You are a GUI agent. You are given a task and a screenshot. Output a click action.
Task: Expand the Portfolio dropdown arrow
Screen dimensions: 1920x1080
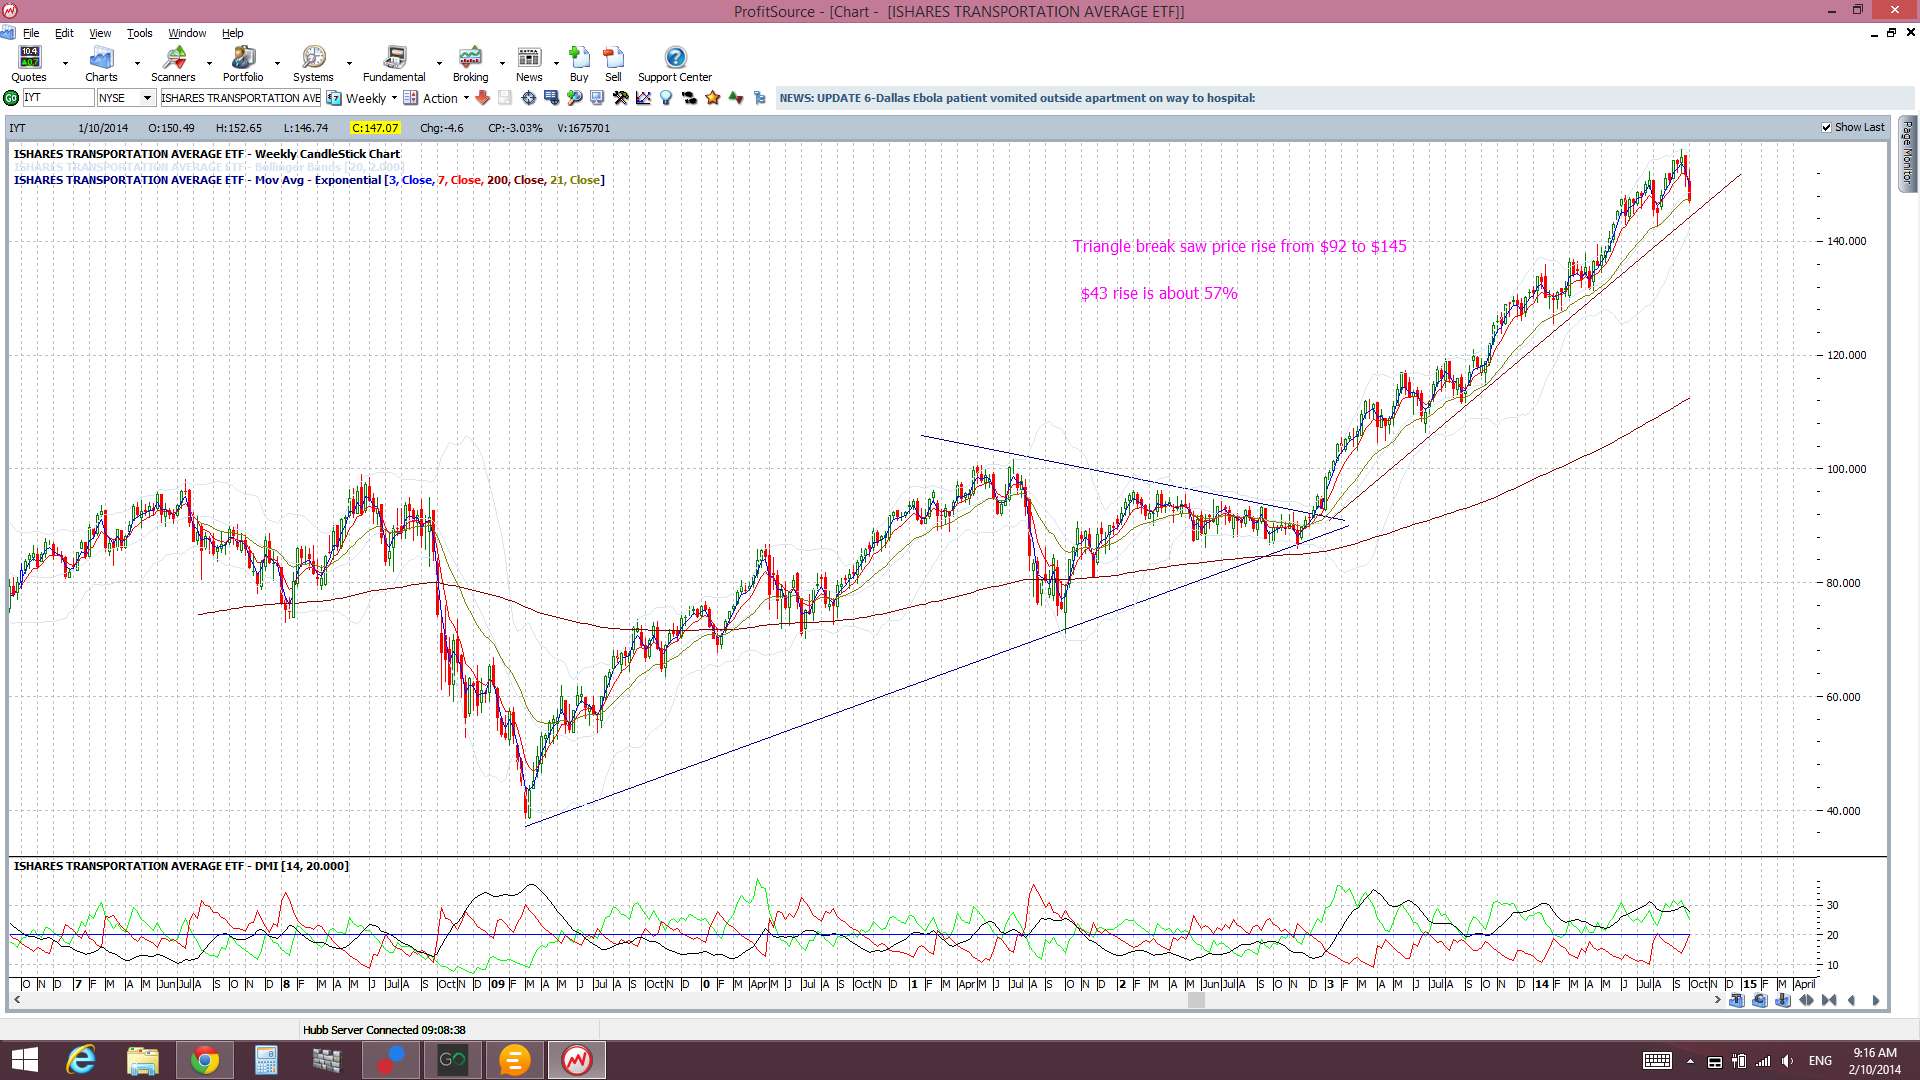277,64
